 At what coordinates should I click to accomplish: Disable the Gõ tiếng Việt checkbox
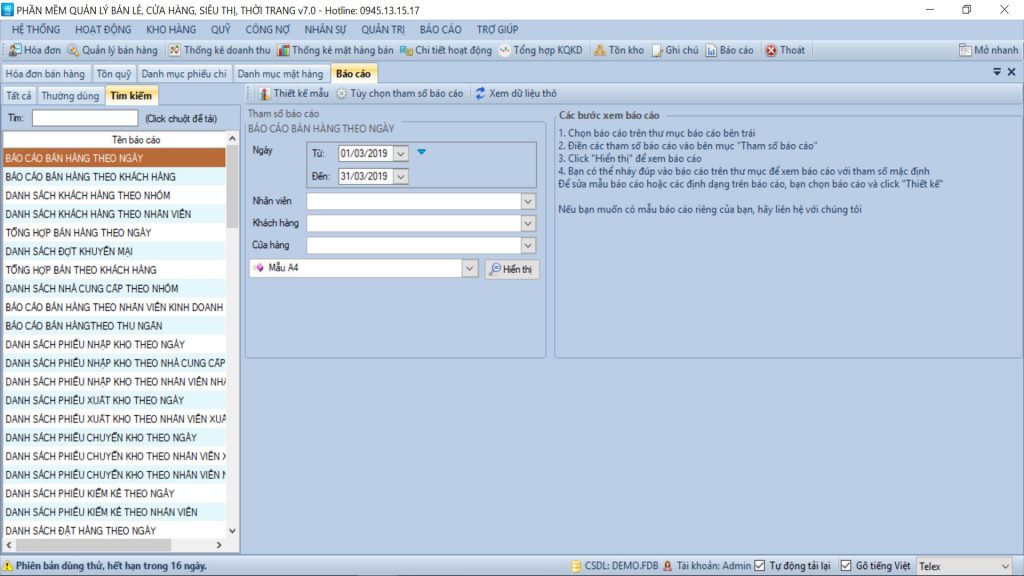[846, 566]
